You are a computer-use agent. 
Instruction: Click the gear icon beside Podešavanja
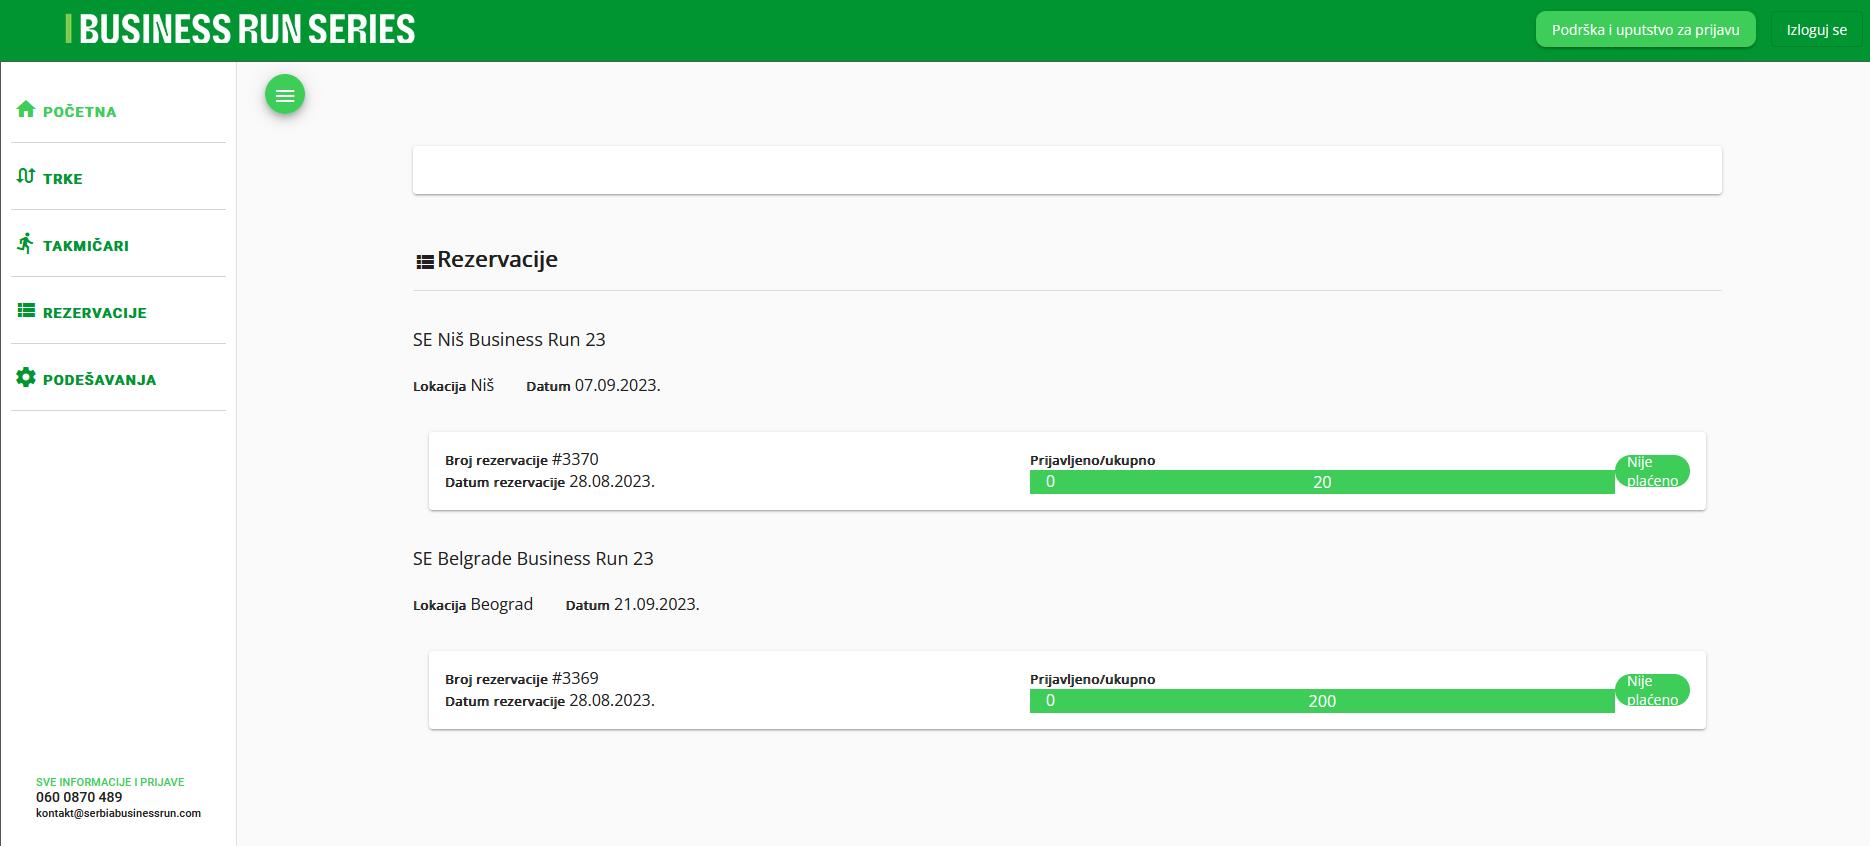click(x=26, y=377)
